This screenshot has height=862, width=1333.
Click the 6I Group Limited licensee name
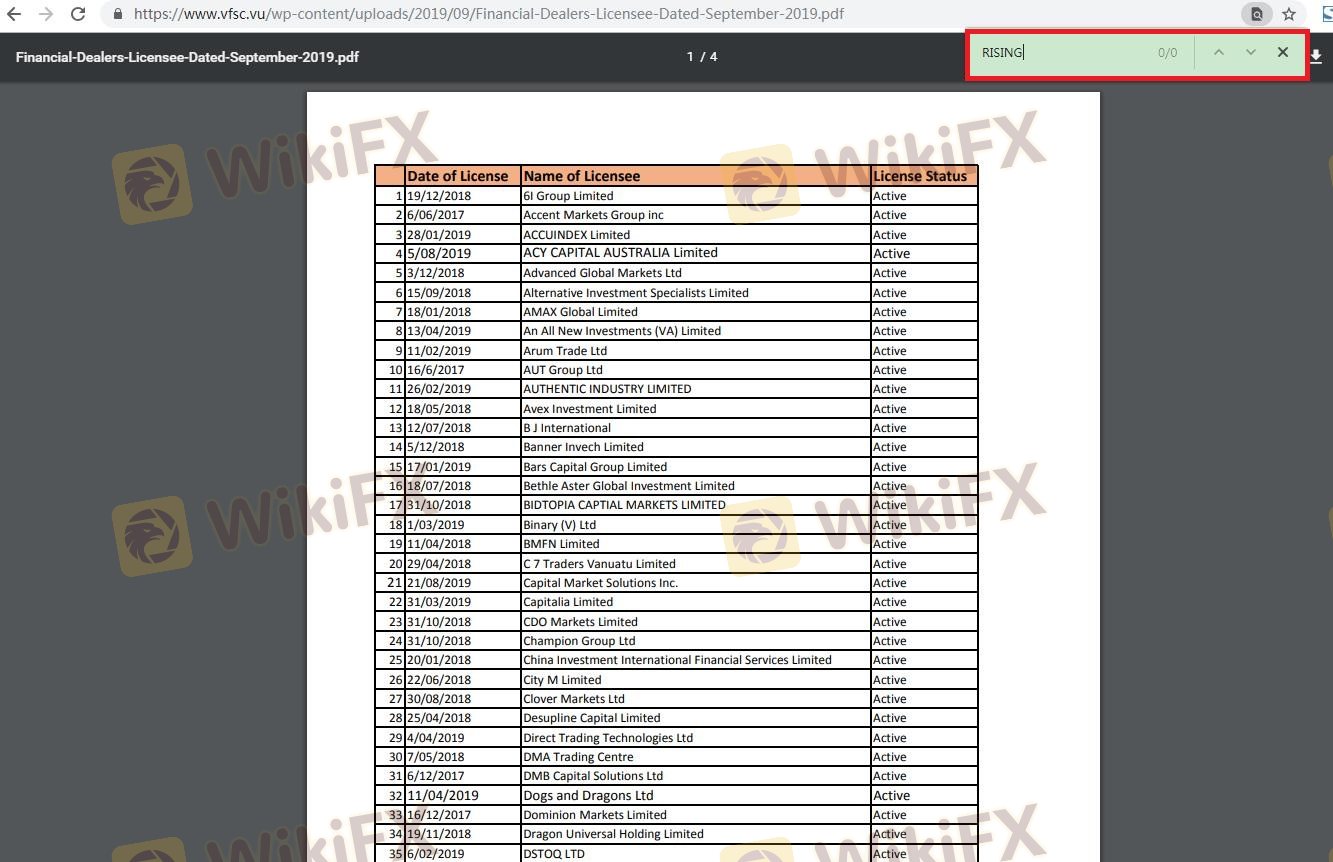pos(568,196)
